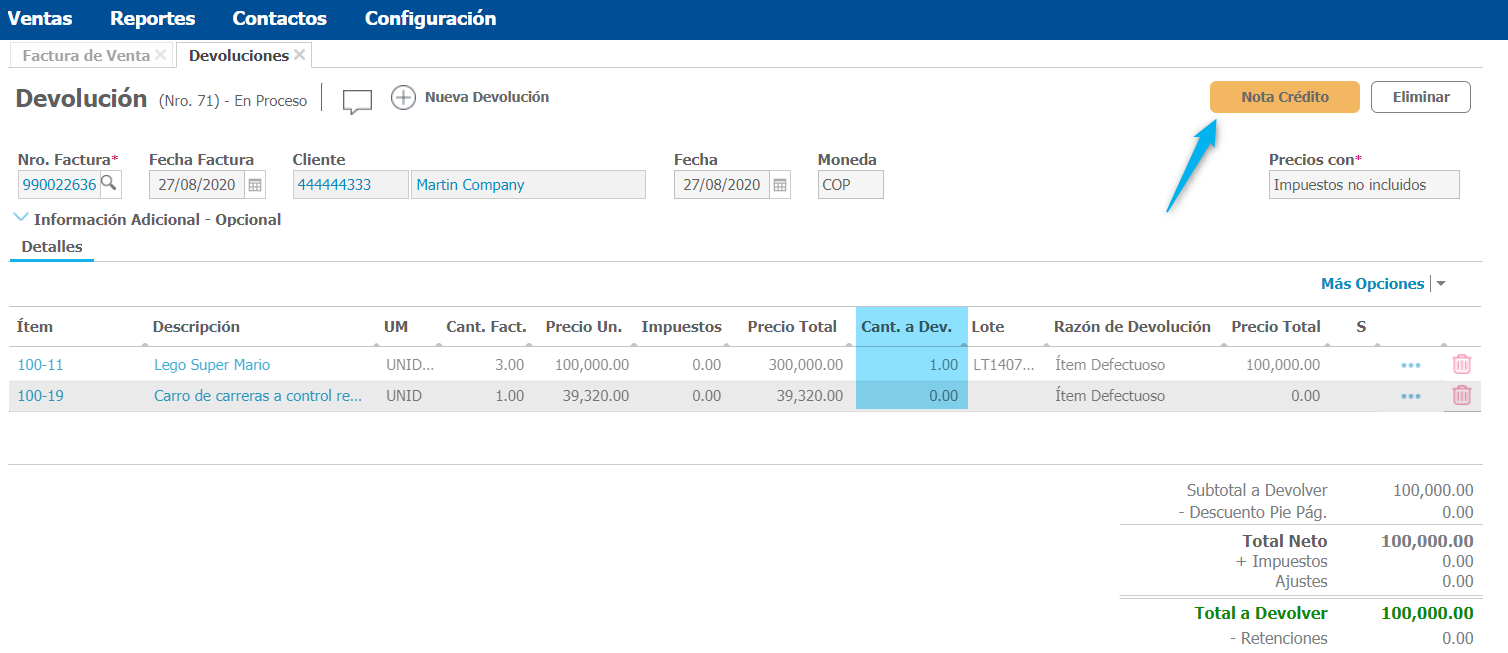The height and width of the screenshot is (653, 1508).
Task: Open the Precios con dropdown
Action: 1363,185
